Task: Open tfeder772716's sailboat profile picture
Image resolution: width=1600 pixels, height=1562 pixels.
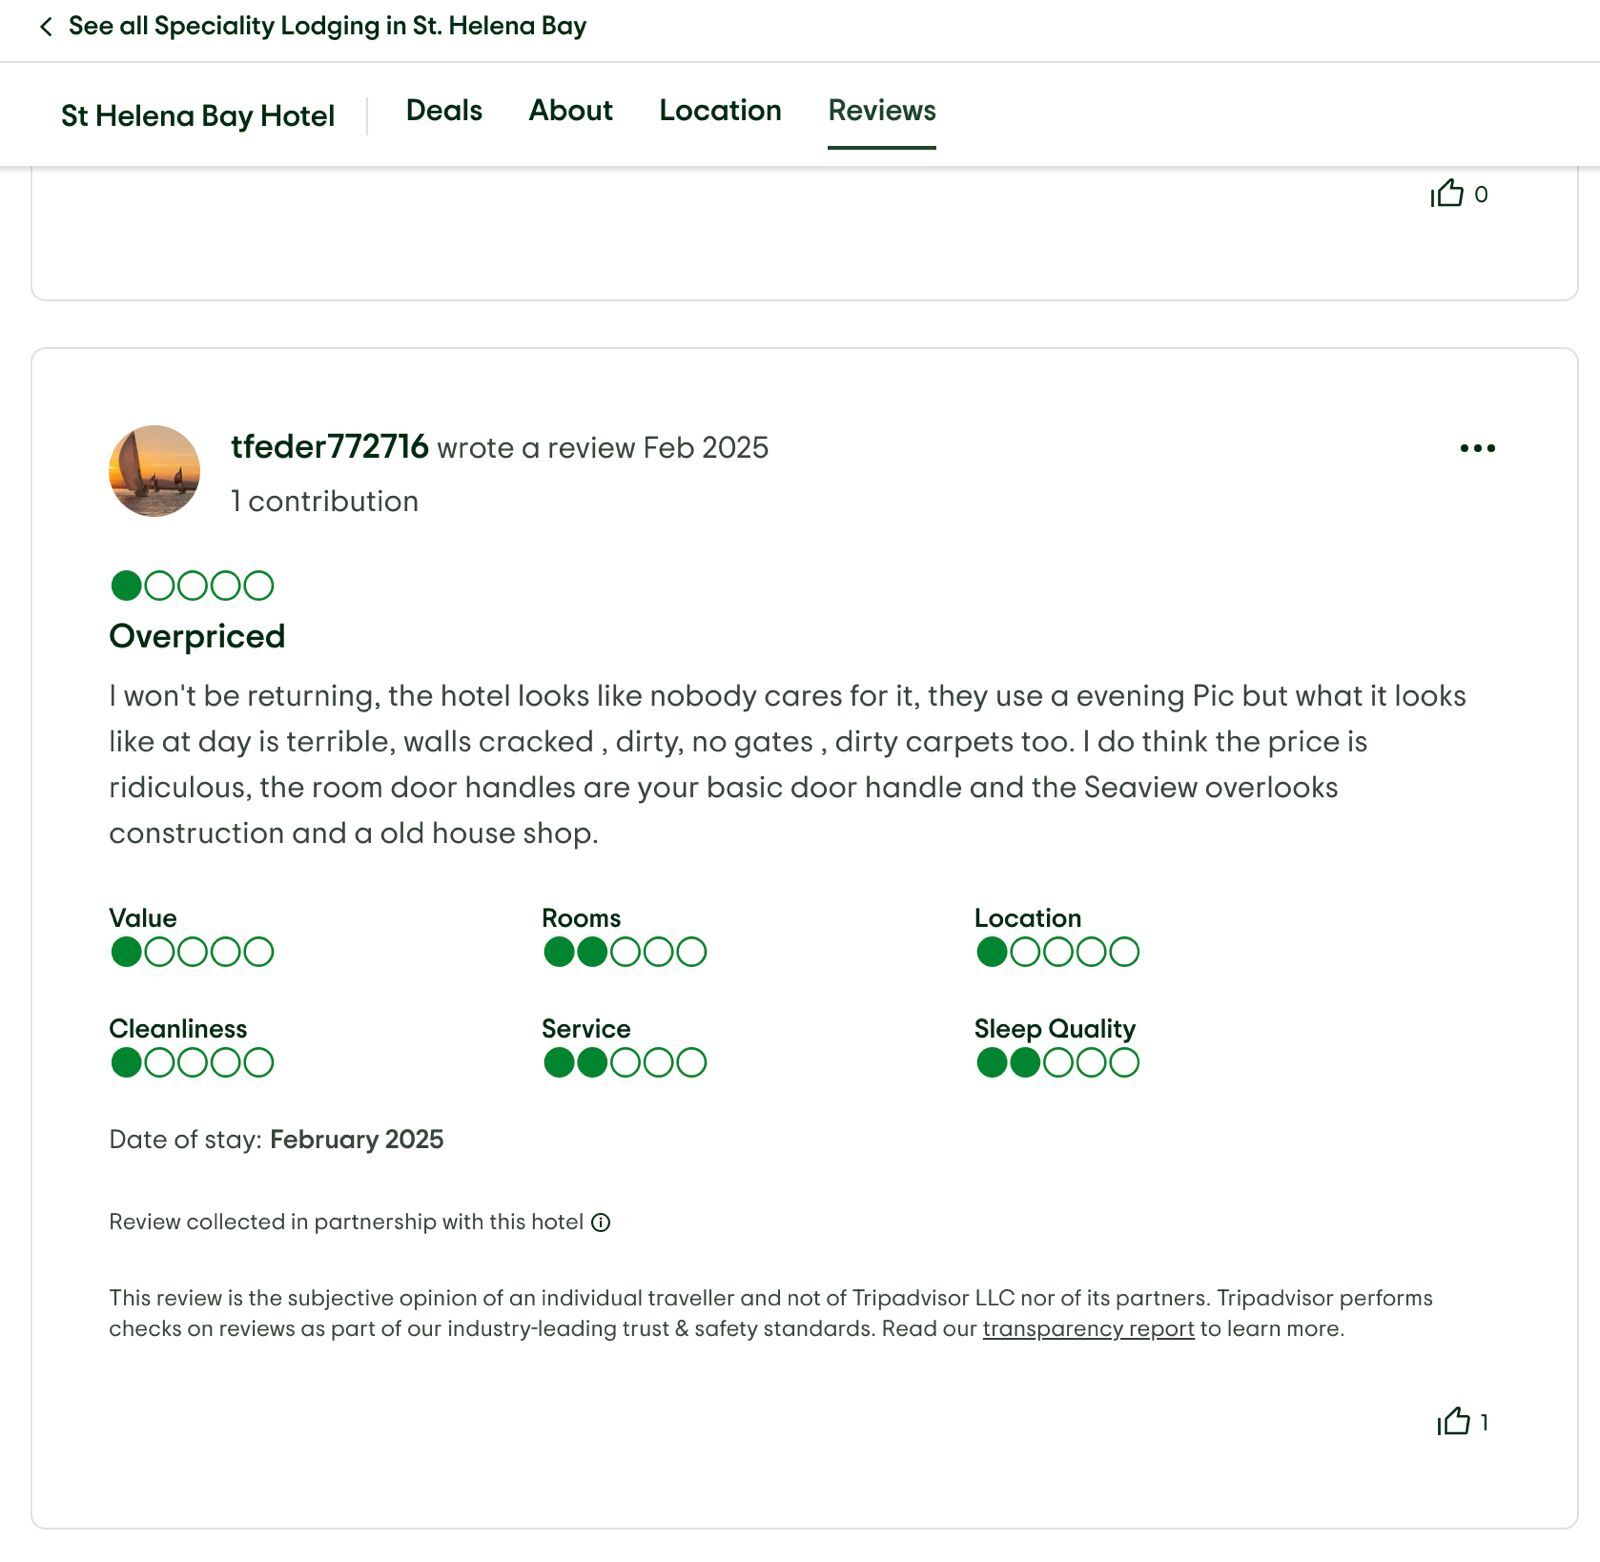Action: pos(154,471)
